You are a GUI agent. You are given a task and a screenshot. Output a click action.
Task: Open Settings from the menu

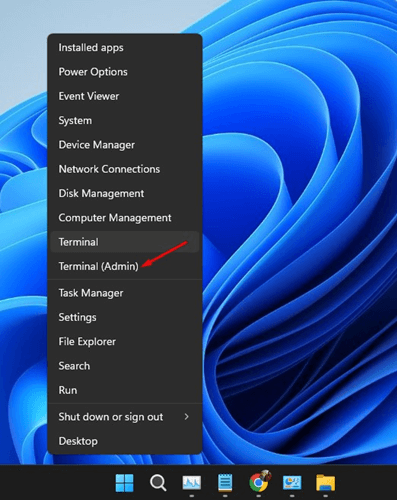pos(125,317)
